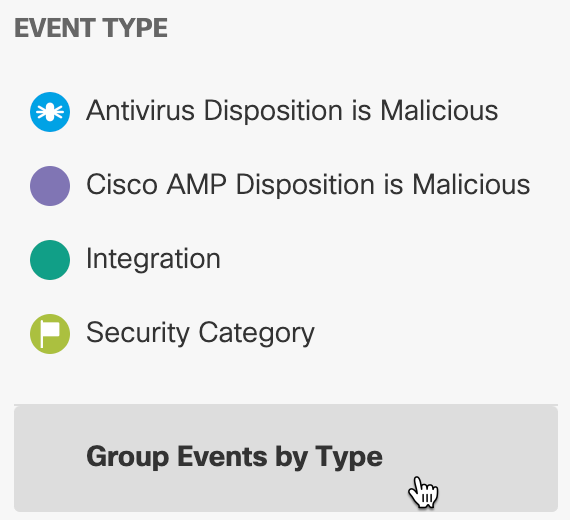Click the Group Events by Type button
Image resolution: width=570 pixels, height=520 pixels.
[286, 459]
